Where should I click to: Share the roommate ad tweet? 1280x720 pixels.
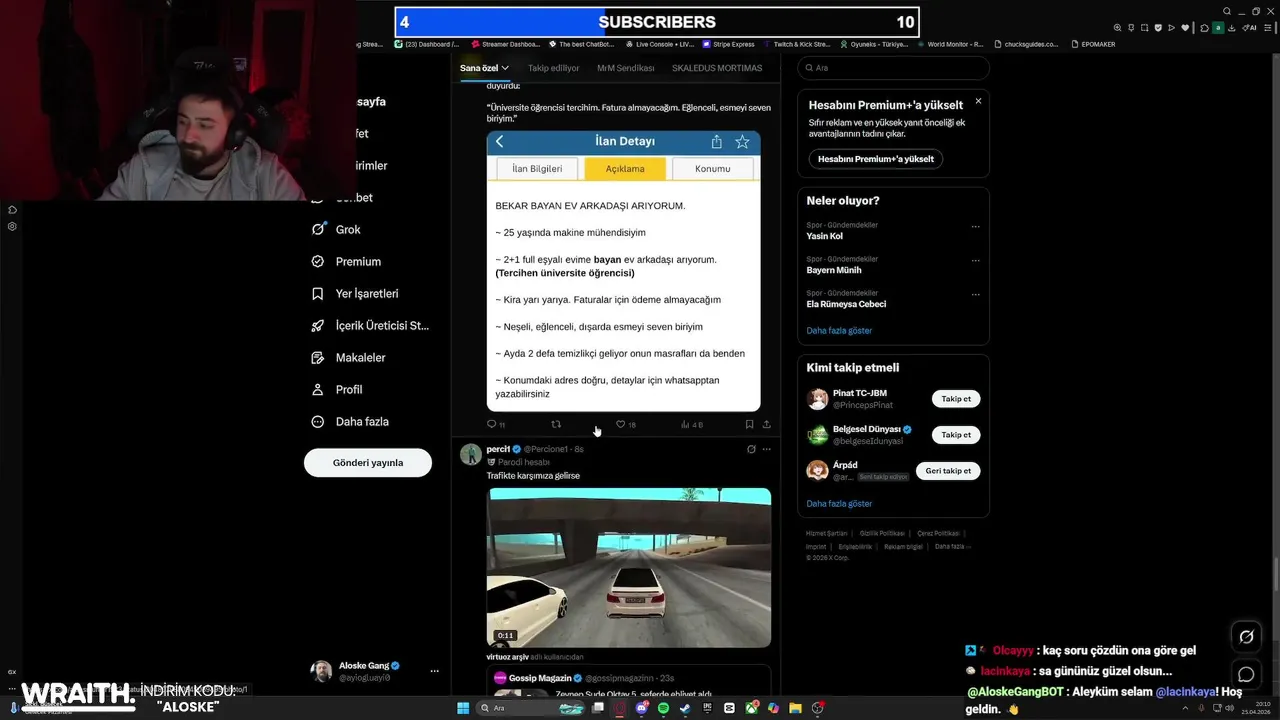tap(766, 424)
